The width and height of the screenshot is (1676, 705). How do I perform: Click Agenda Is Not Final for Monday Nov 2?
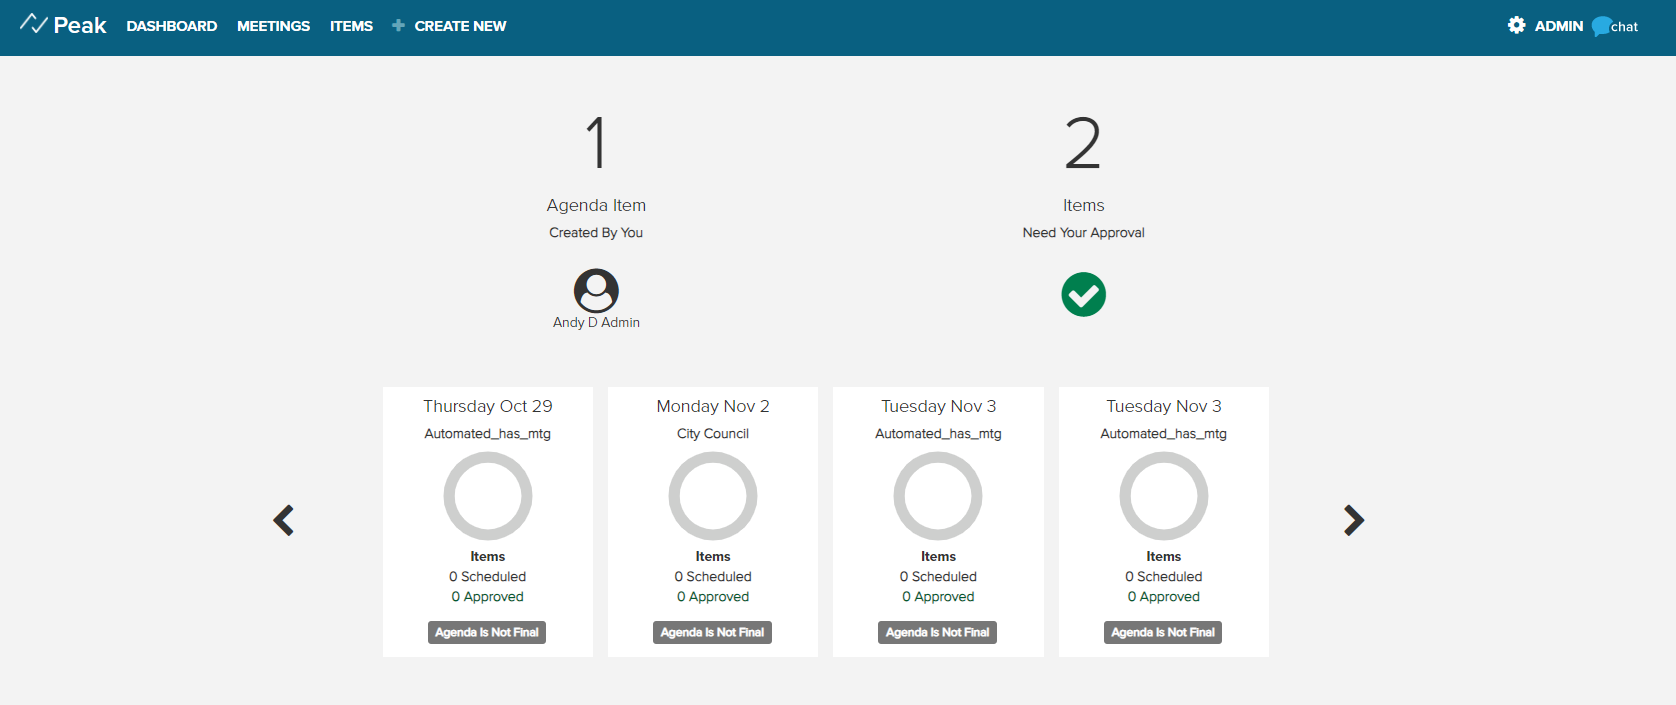pyautogui.click(x=712, y=632)
